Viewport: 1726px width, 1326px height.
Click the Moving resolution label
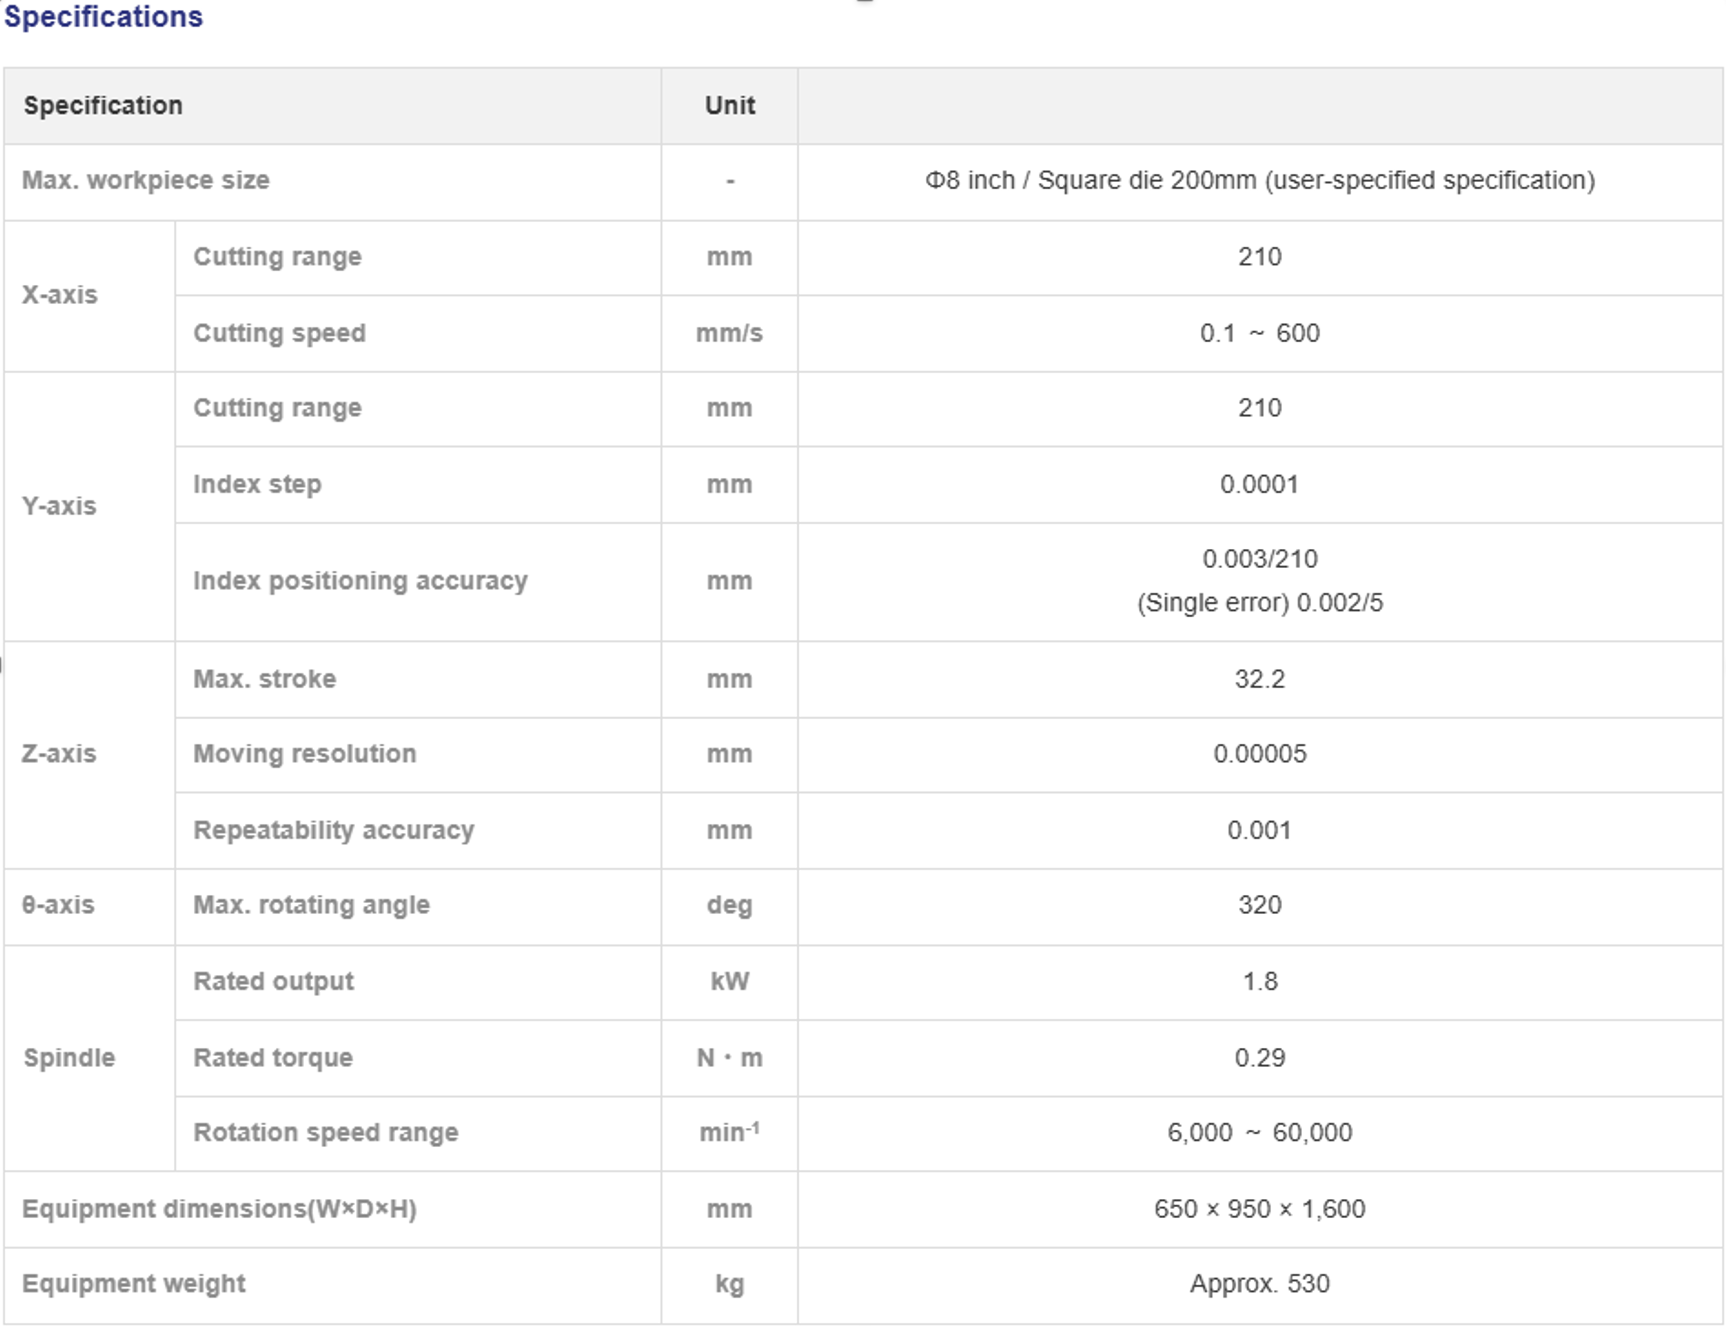(305, 754)
